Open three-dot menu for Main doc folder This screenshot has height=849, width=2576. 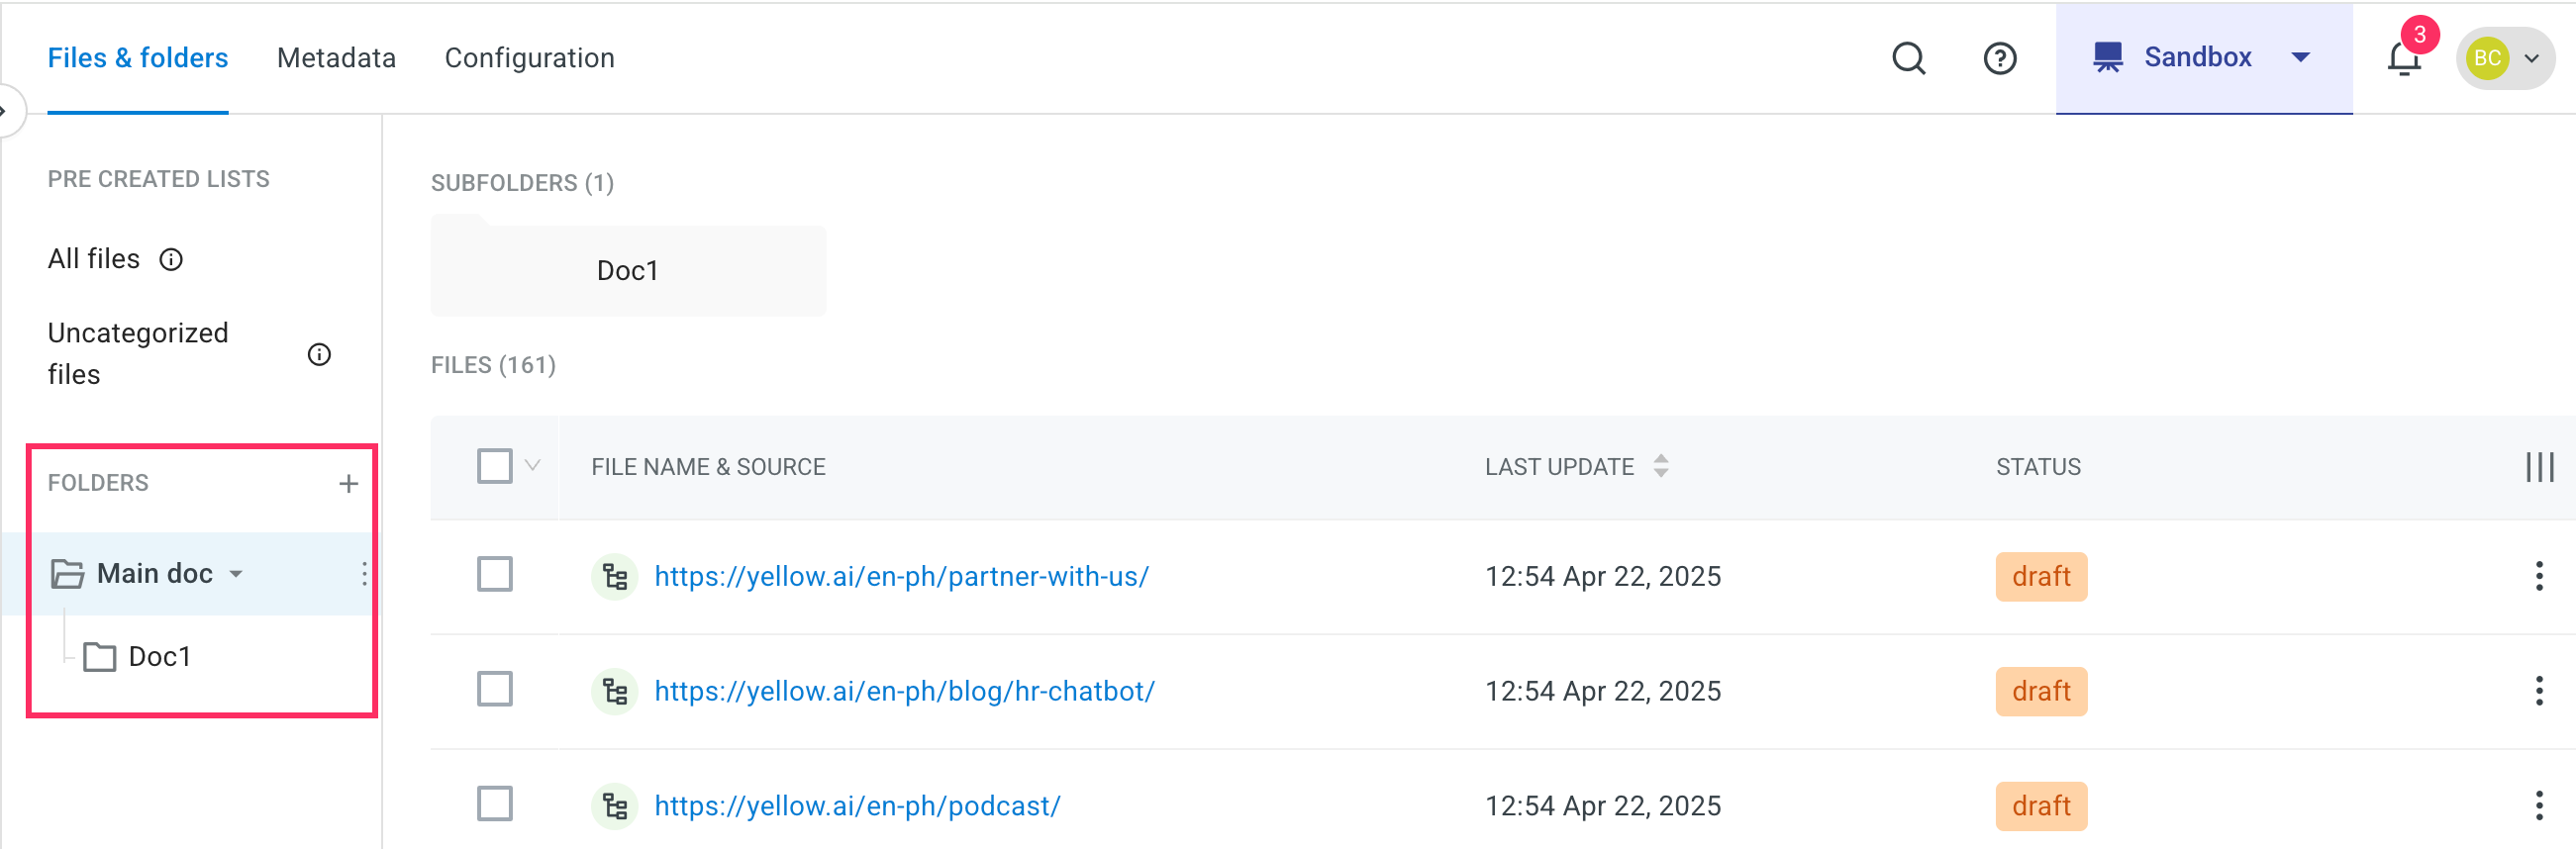click(x=364, y=573)
